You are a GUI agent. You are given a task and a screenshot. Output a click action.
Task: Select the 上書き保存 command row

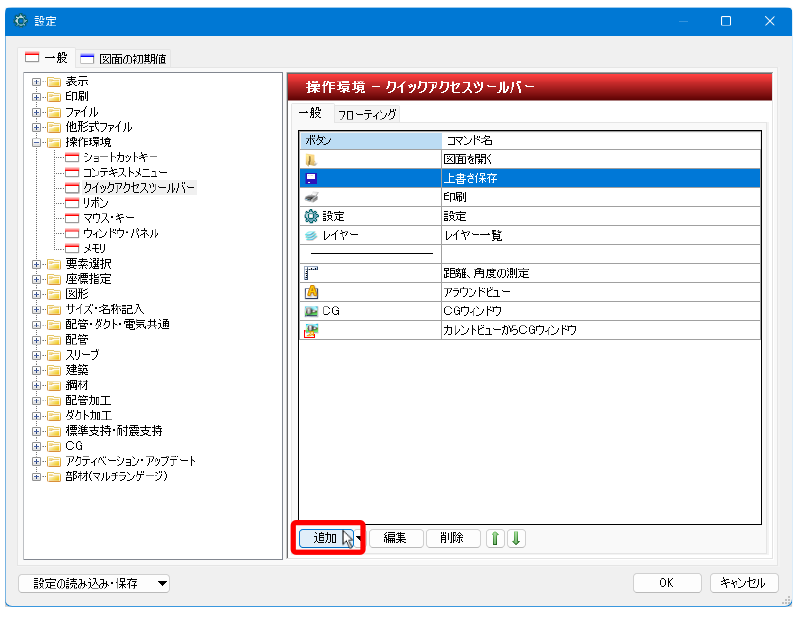530,178
